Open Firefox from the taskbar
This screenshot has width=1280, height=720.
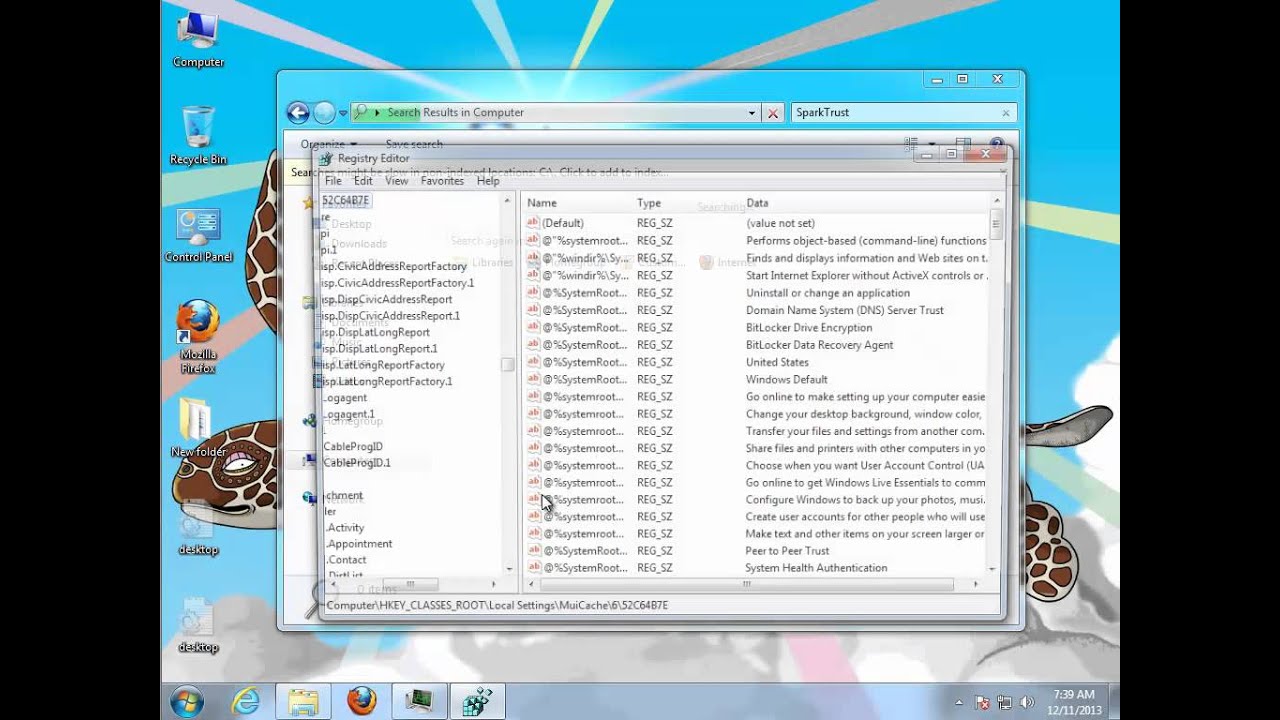pyautogui.click(x=361, y=700)
